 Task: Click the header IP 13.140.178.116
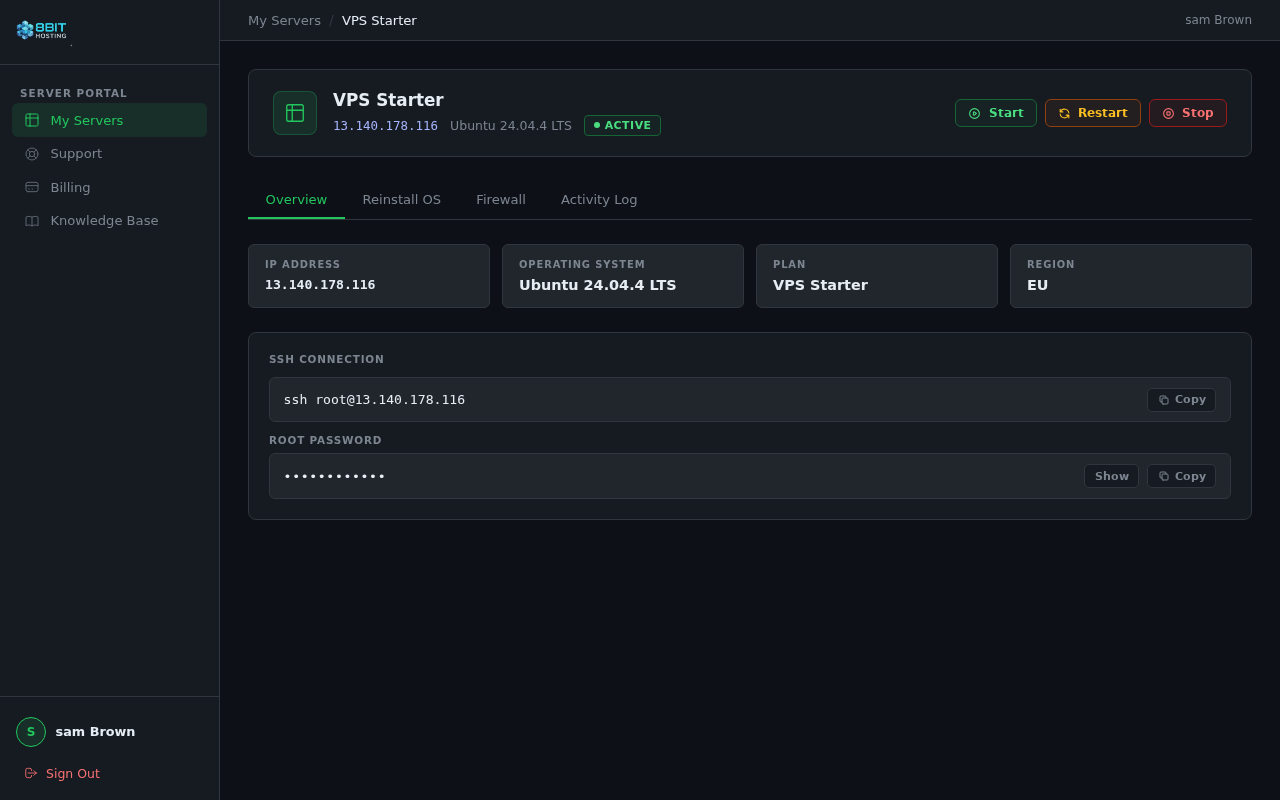385,126
